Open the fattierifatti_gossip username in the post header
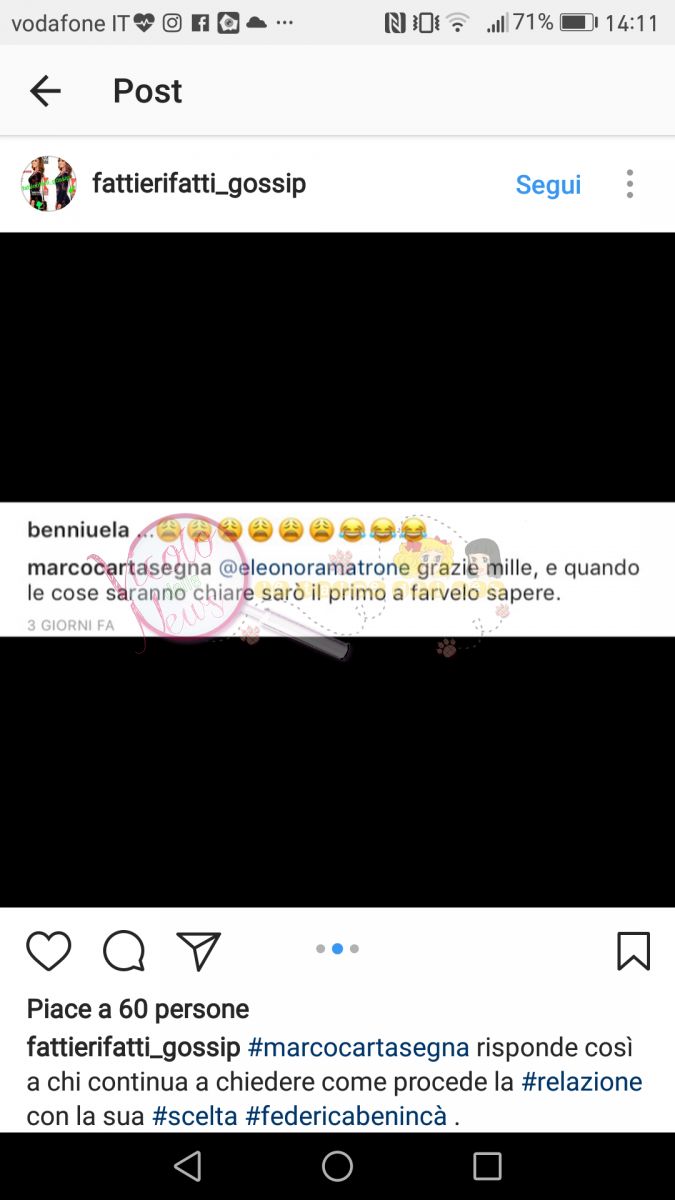 pos(199,184)
